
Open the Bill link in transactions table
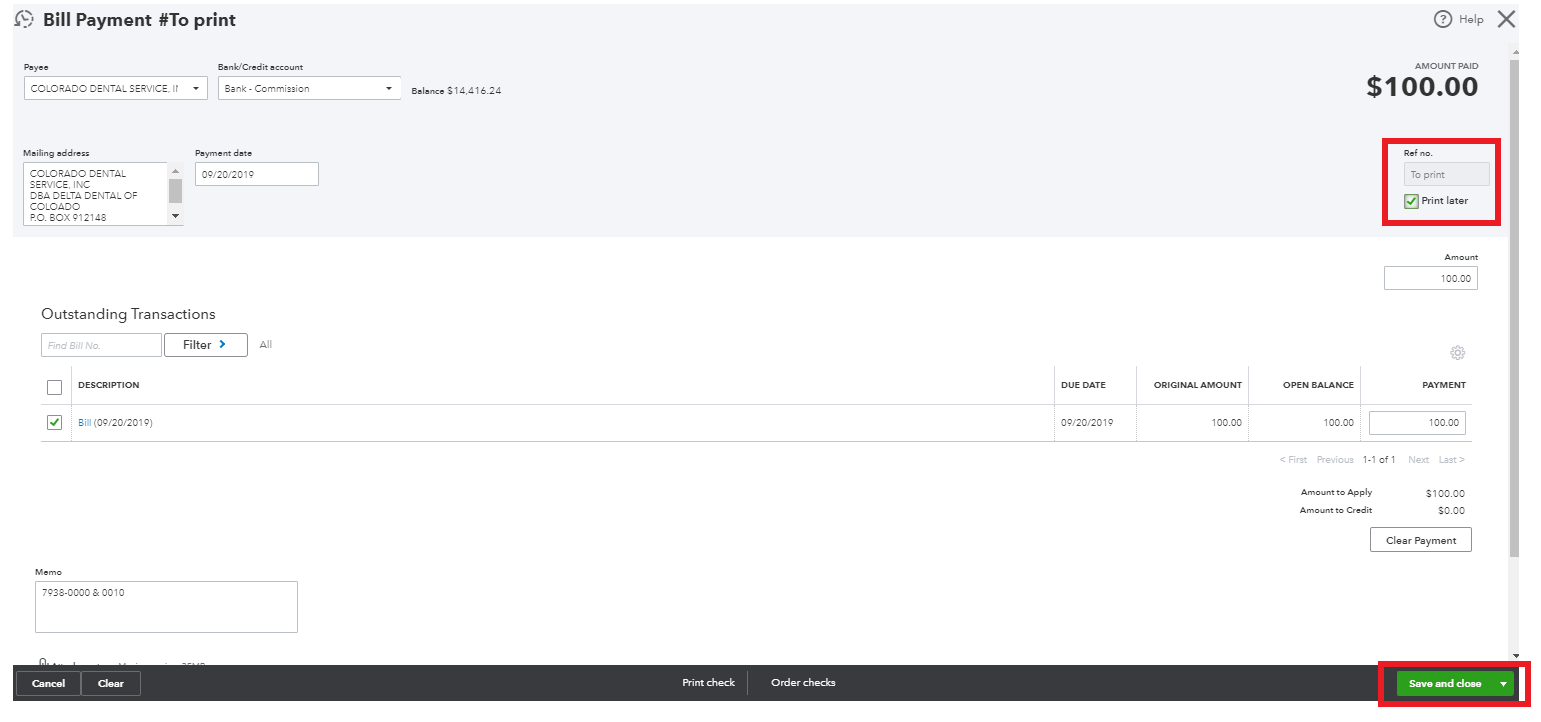click(84, 423)
